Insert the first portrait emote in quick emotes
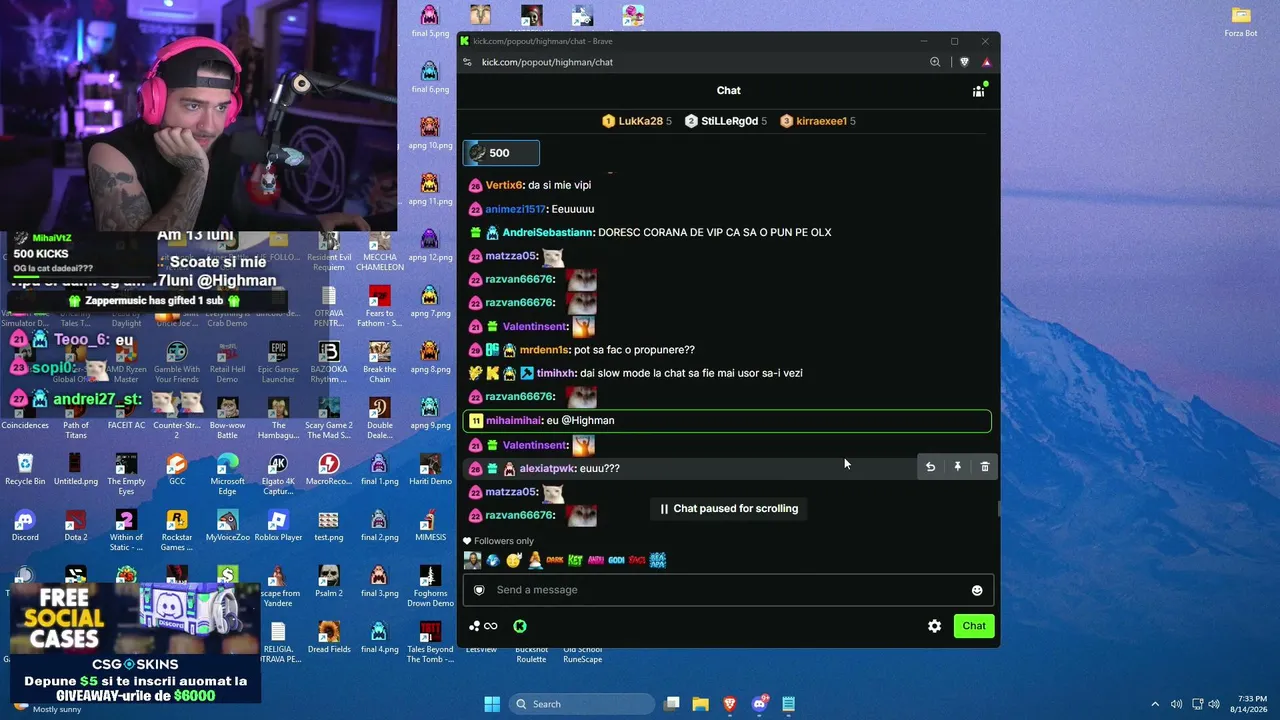This screenshot has height=720, width=1280. point(472,560)
